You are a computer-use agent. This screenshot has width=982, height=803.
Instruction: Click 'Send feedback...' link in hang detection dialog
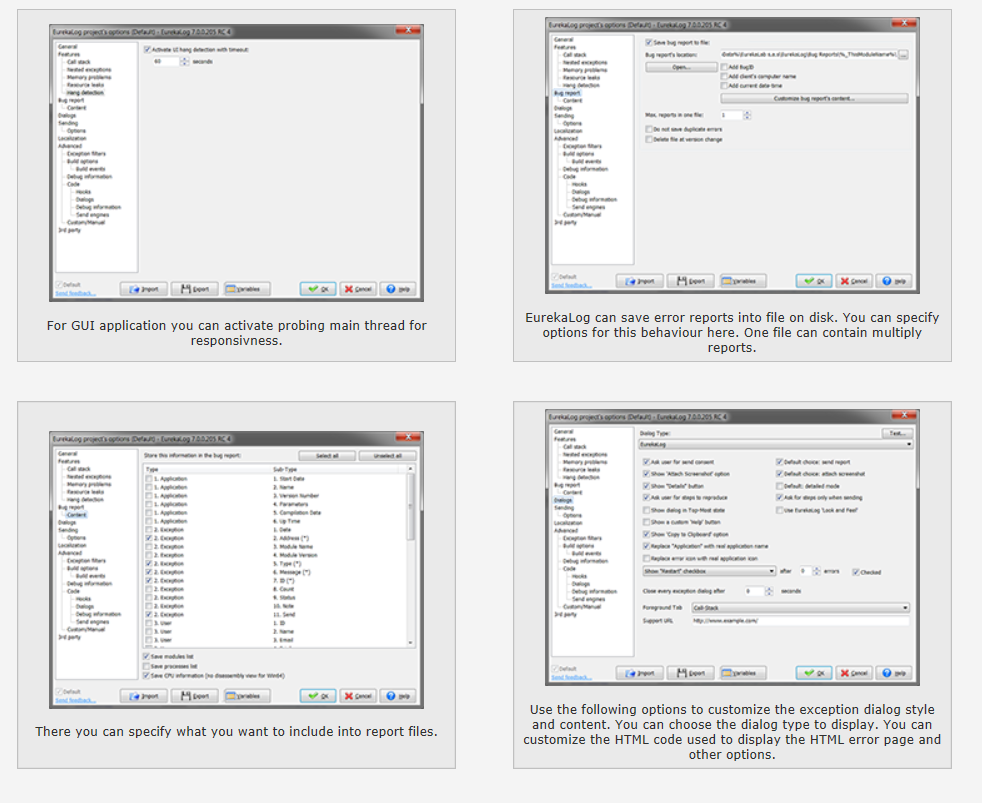(x=75, y=293)
